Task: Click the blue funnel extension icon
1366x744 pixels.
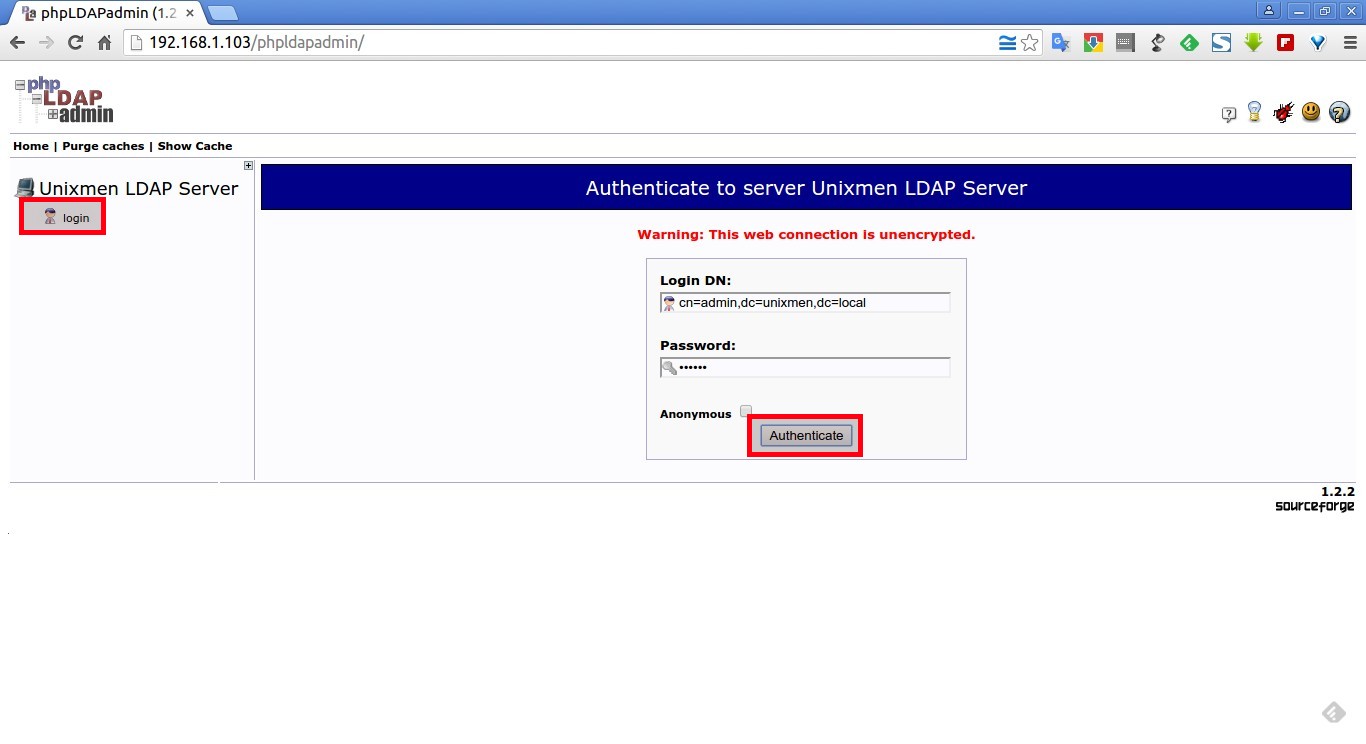Action: pyautogui.click(x=1317, y=43)
